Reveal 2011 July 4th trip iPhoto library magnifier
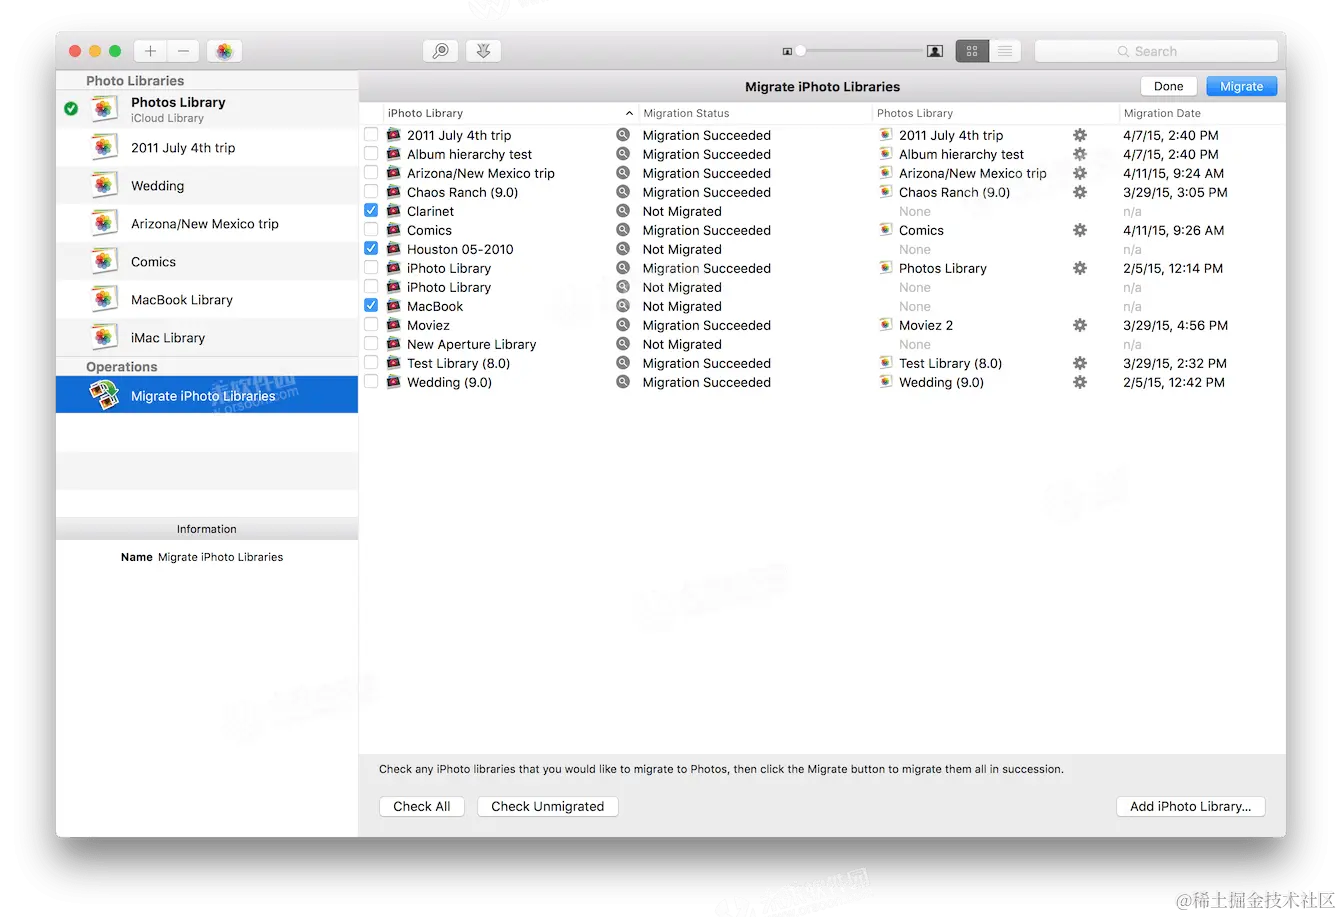Viewport: 1342px width, 917px height. [x=623, y=135]
